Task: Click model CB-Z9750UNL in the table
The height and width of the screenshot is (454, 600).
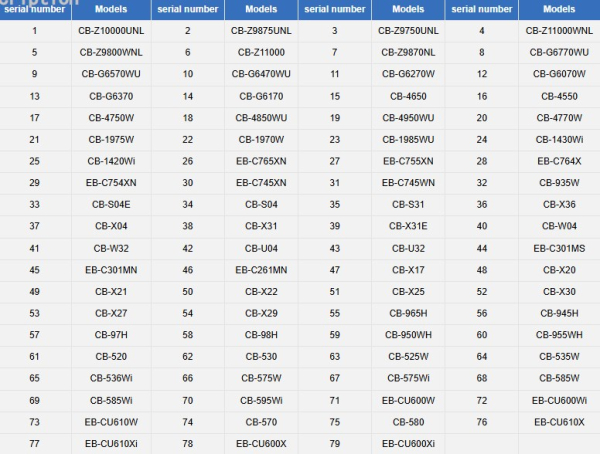Action: point(408,31)
